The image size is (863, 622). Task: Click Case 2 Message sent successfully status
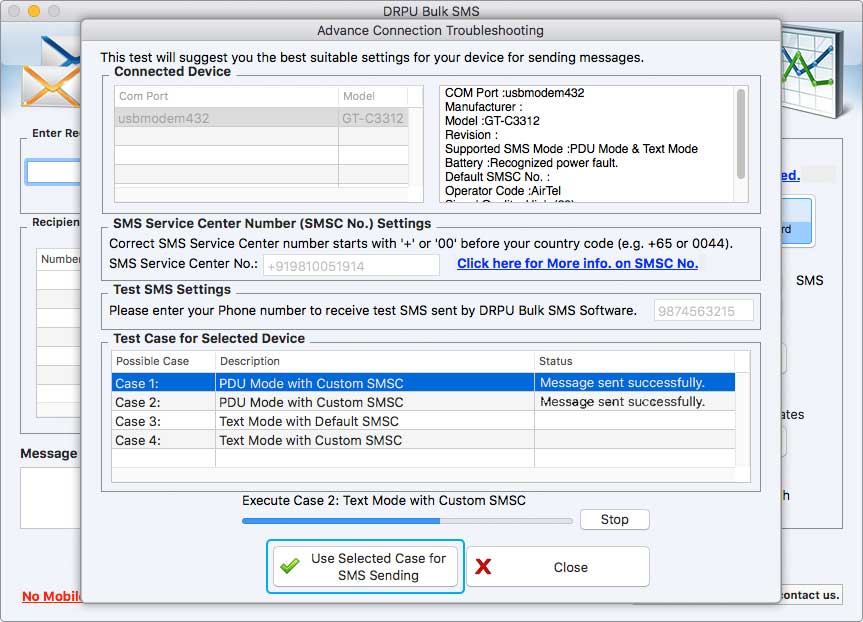622,402
